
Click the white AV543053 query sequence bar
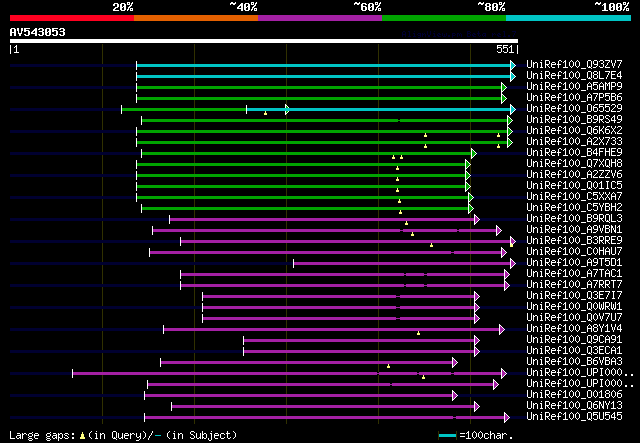[264, 41]
